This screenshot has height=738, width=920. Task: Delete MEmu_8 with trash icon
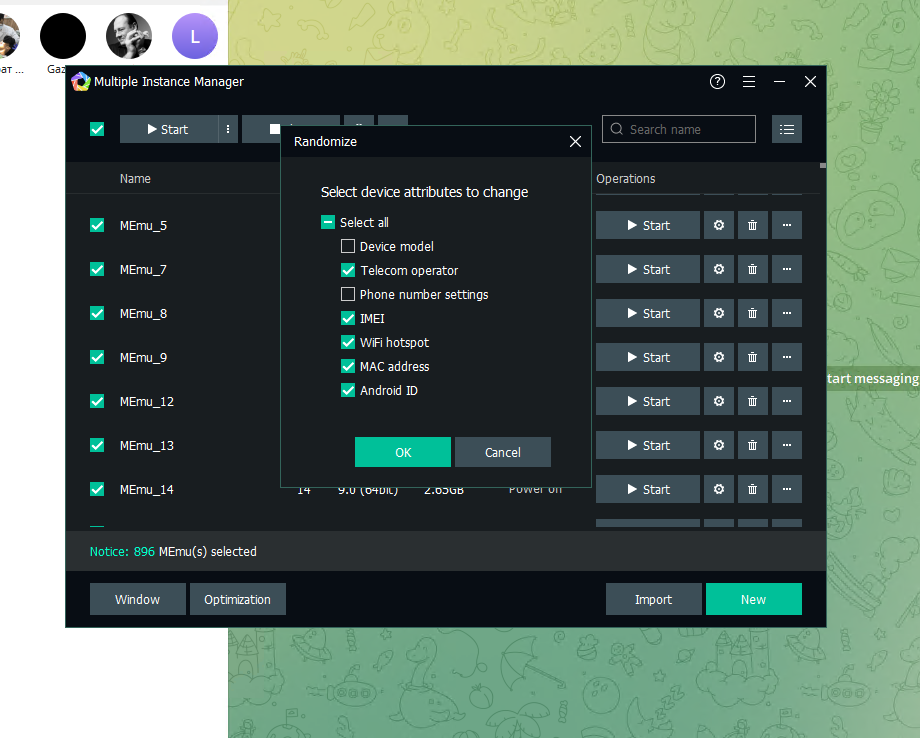(x=753, y=313)
